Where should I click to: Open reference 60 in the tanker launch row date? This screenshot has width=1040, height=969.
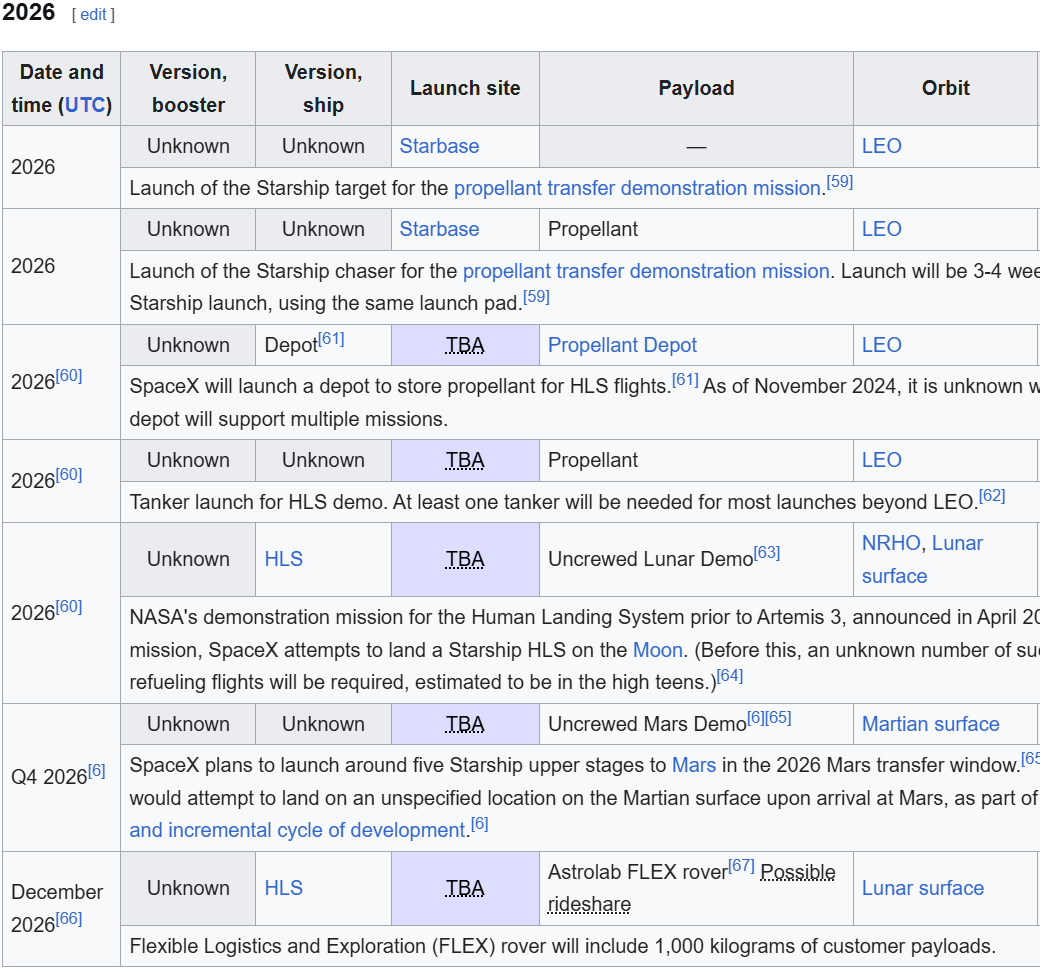pos(69,475)
